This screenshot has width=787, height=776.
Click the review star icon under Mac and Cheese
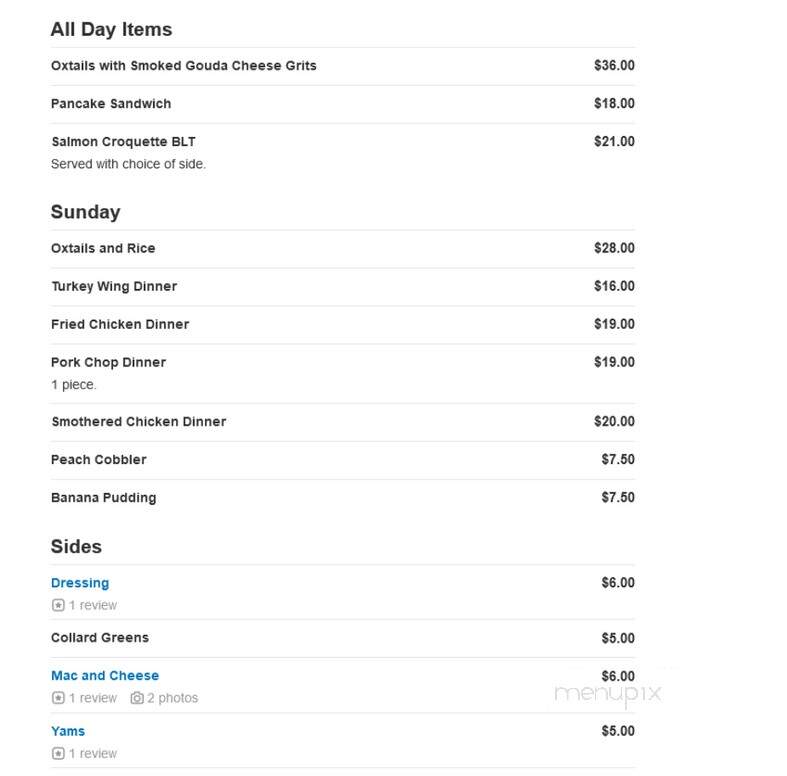point(58,698)
